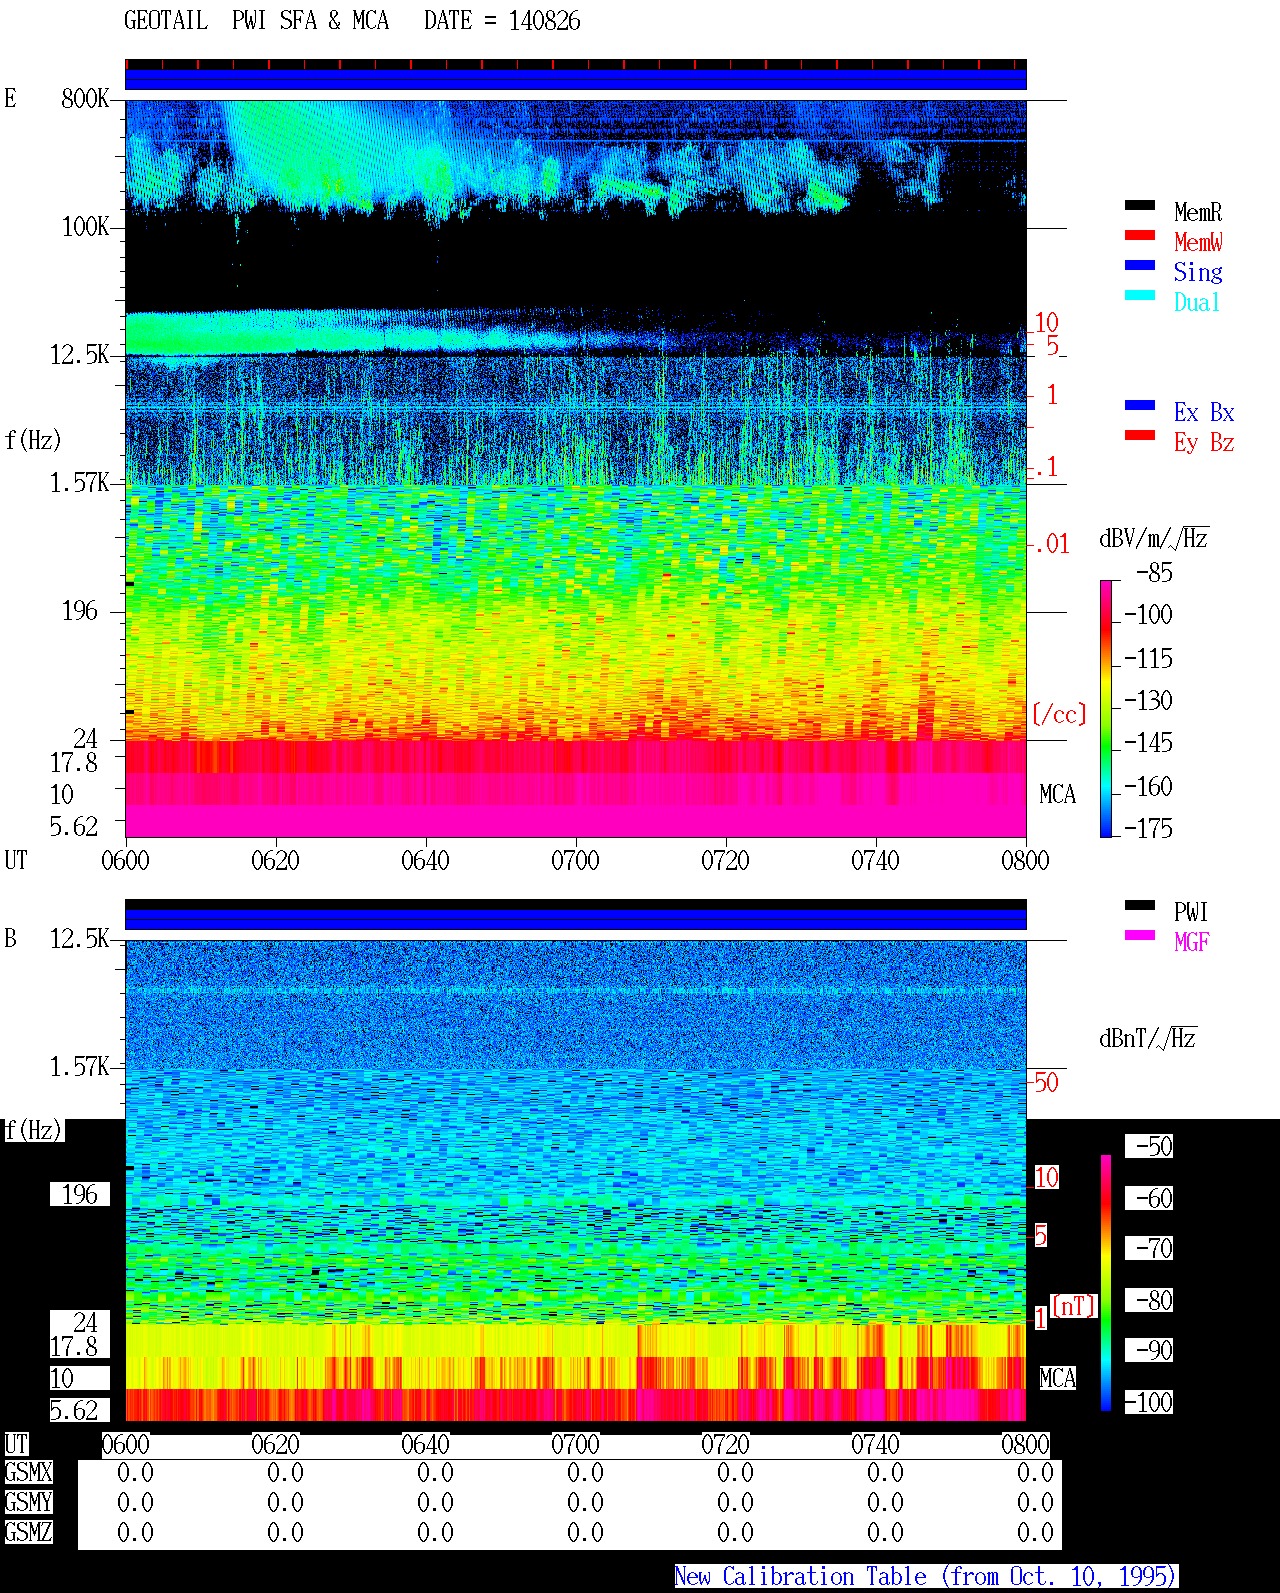
Task: Click the 1.57K label on E panel axis
Action: [79, 483]
